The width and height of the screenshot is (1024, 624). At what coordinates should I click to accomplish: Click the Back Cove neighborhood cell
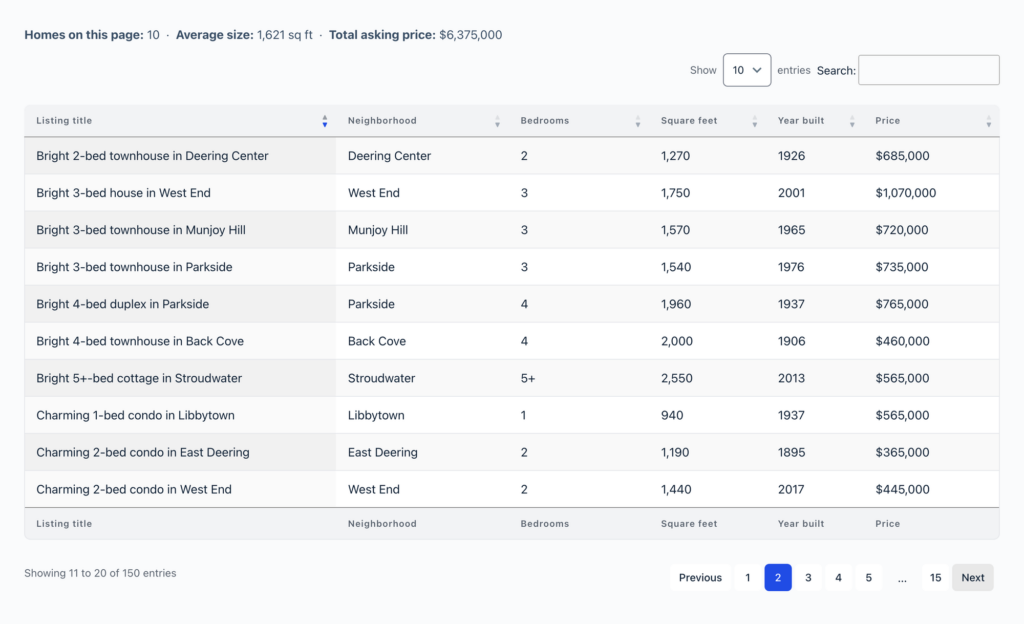coord(423,341)
